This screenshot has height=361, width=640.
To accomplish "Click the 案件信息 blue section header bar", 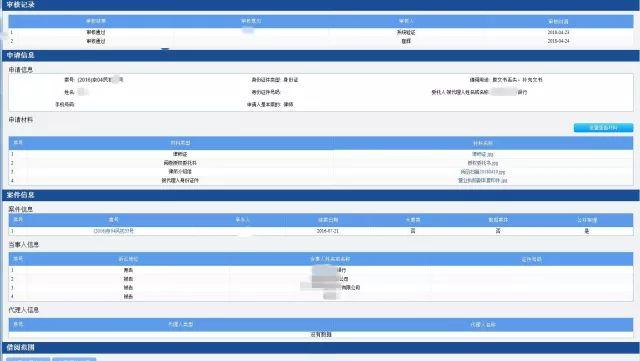I will [320, 195].
